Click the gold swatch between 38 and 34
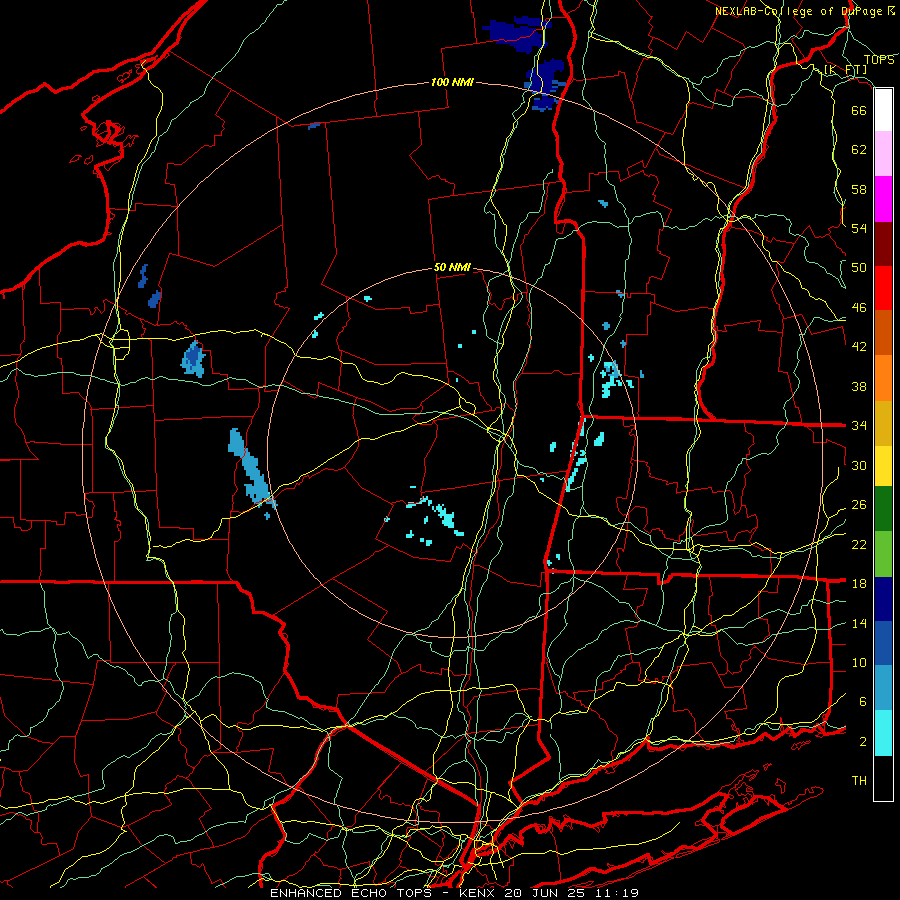 coord(883,424)
